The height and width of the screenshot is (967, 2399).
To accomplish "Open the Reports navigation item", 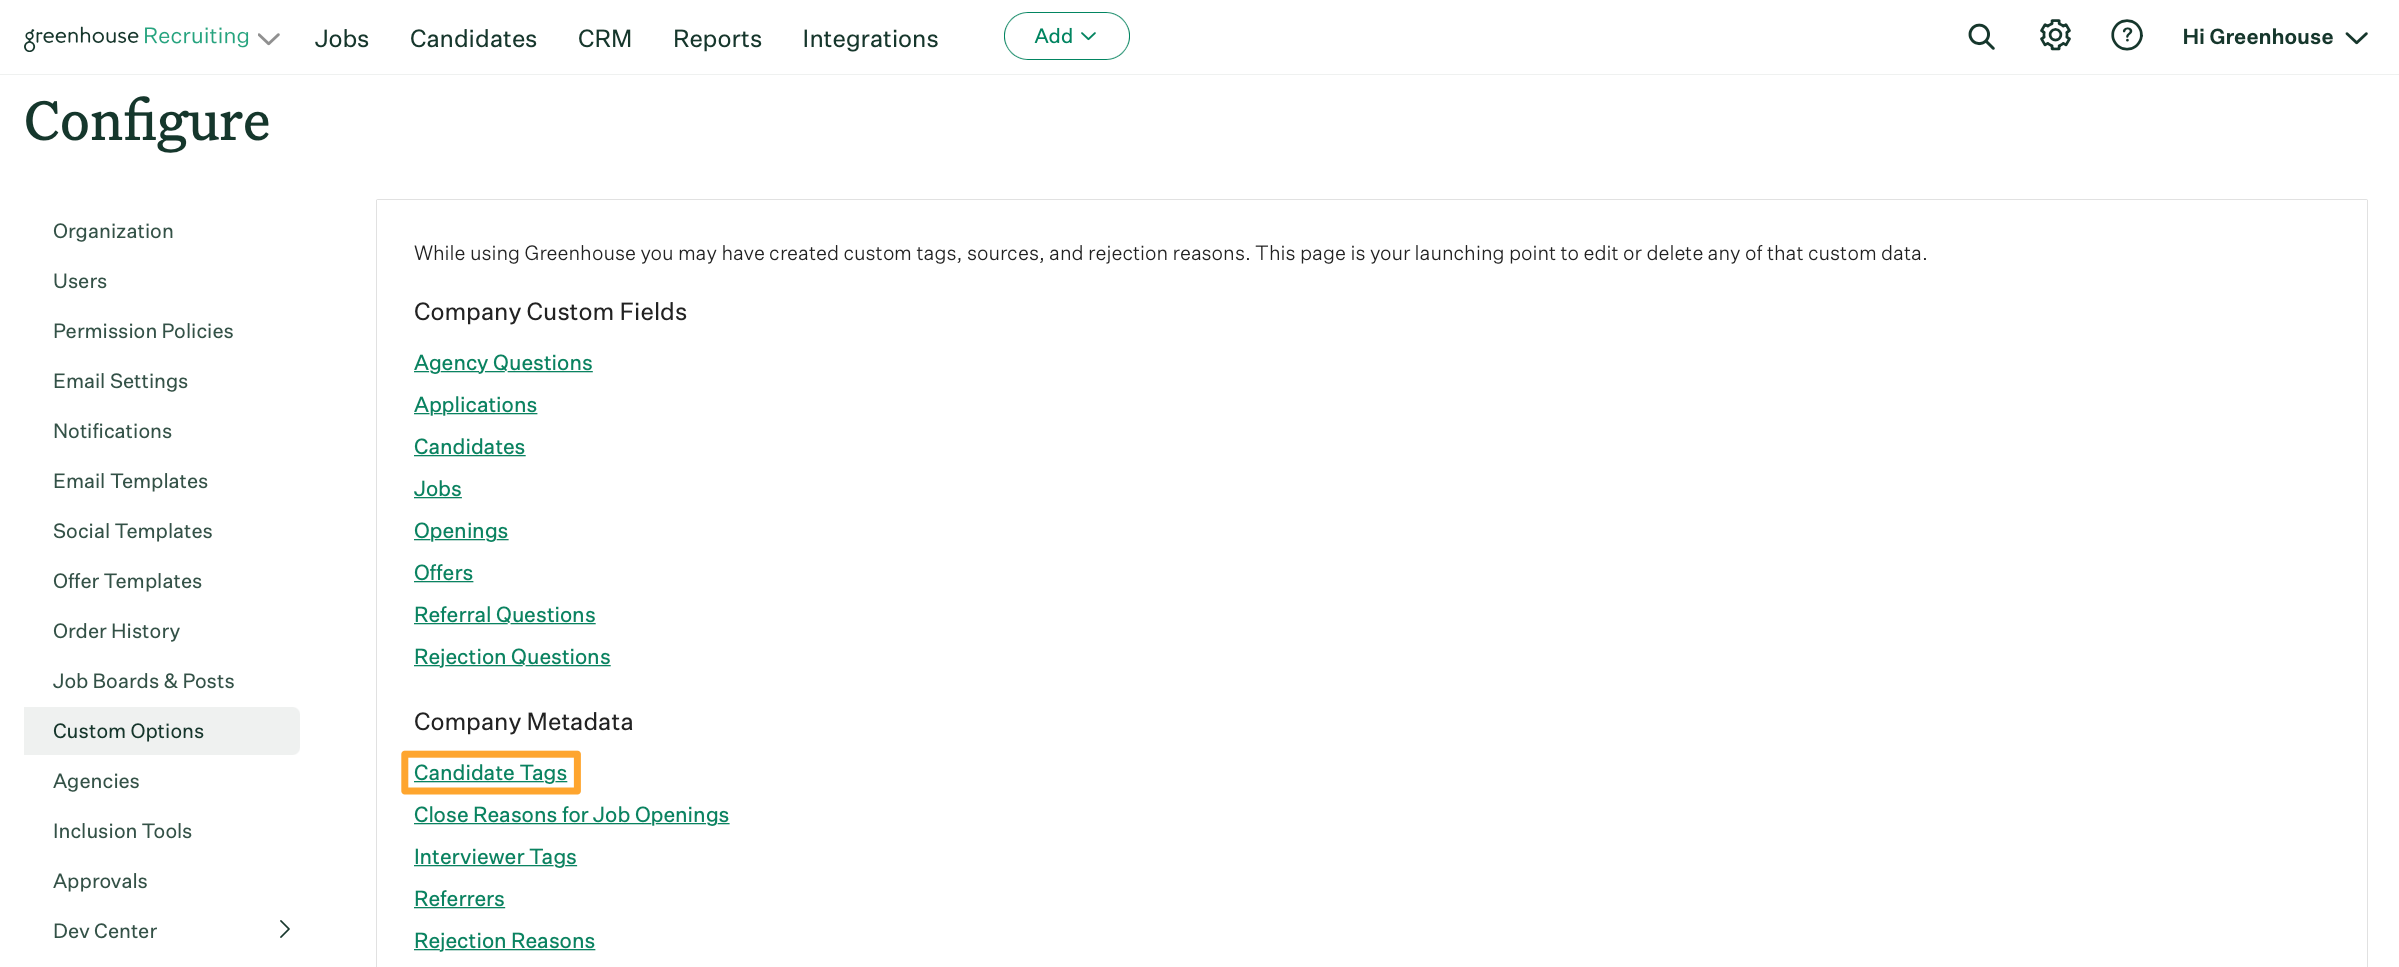I will (x=717, y=38).
